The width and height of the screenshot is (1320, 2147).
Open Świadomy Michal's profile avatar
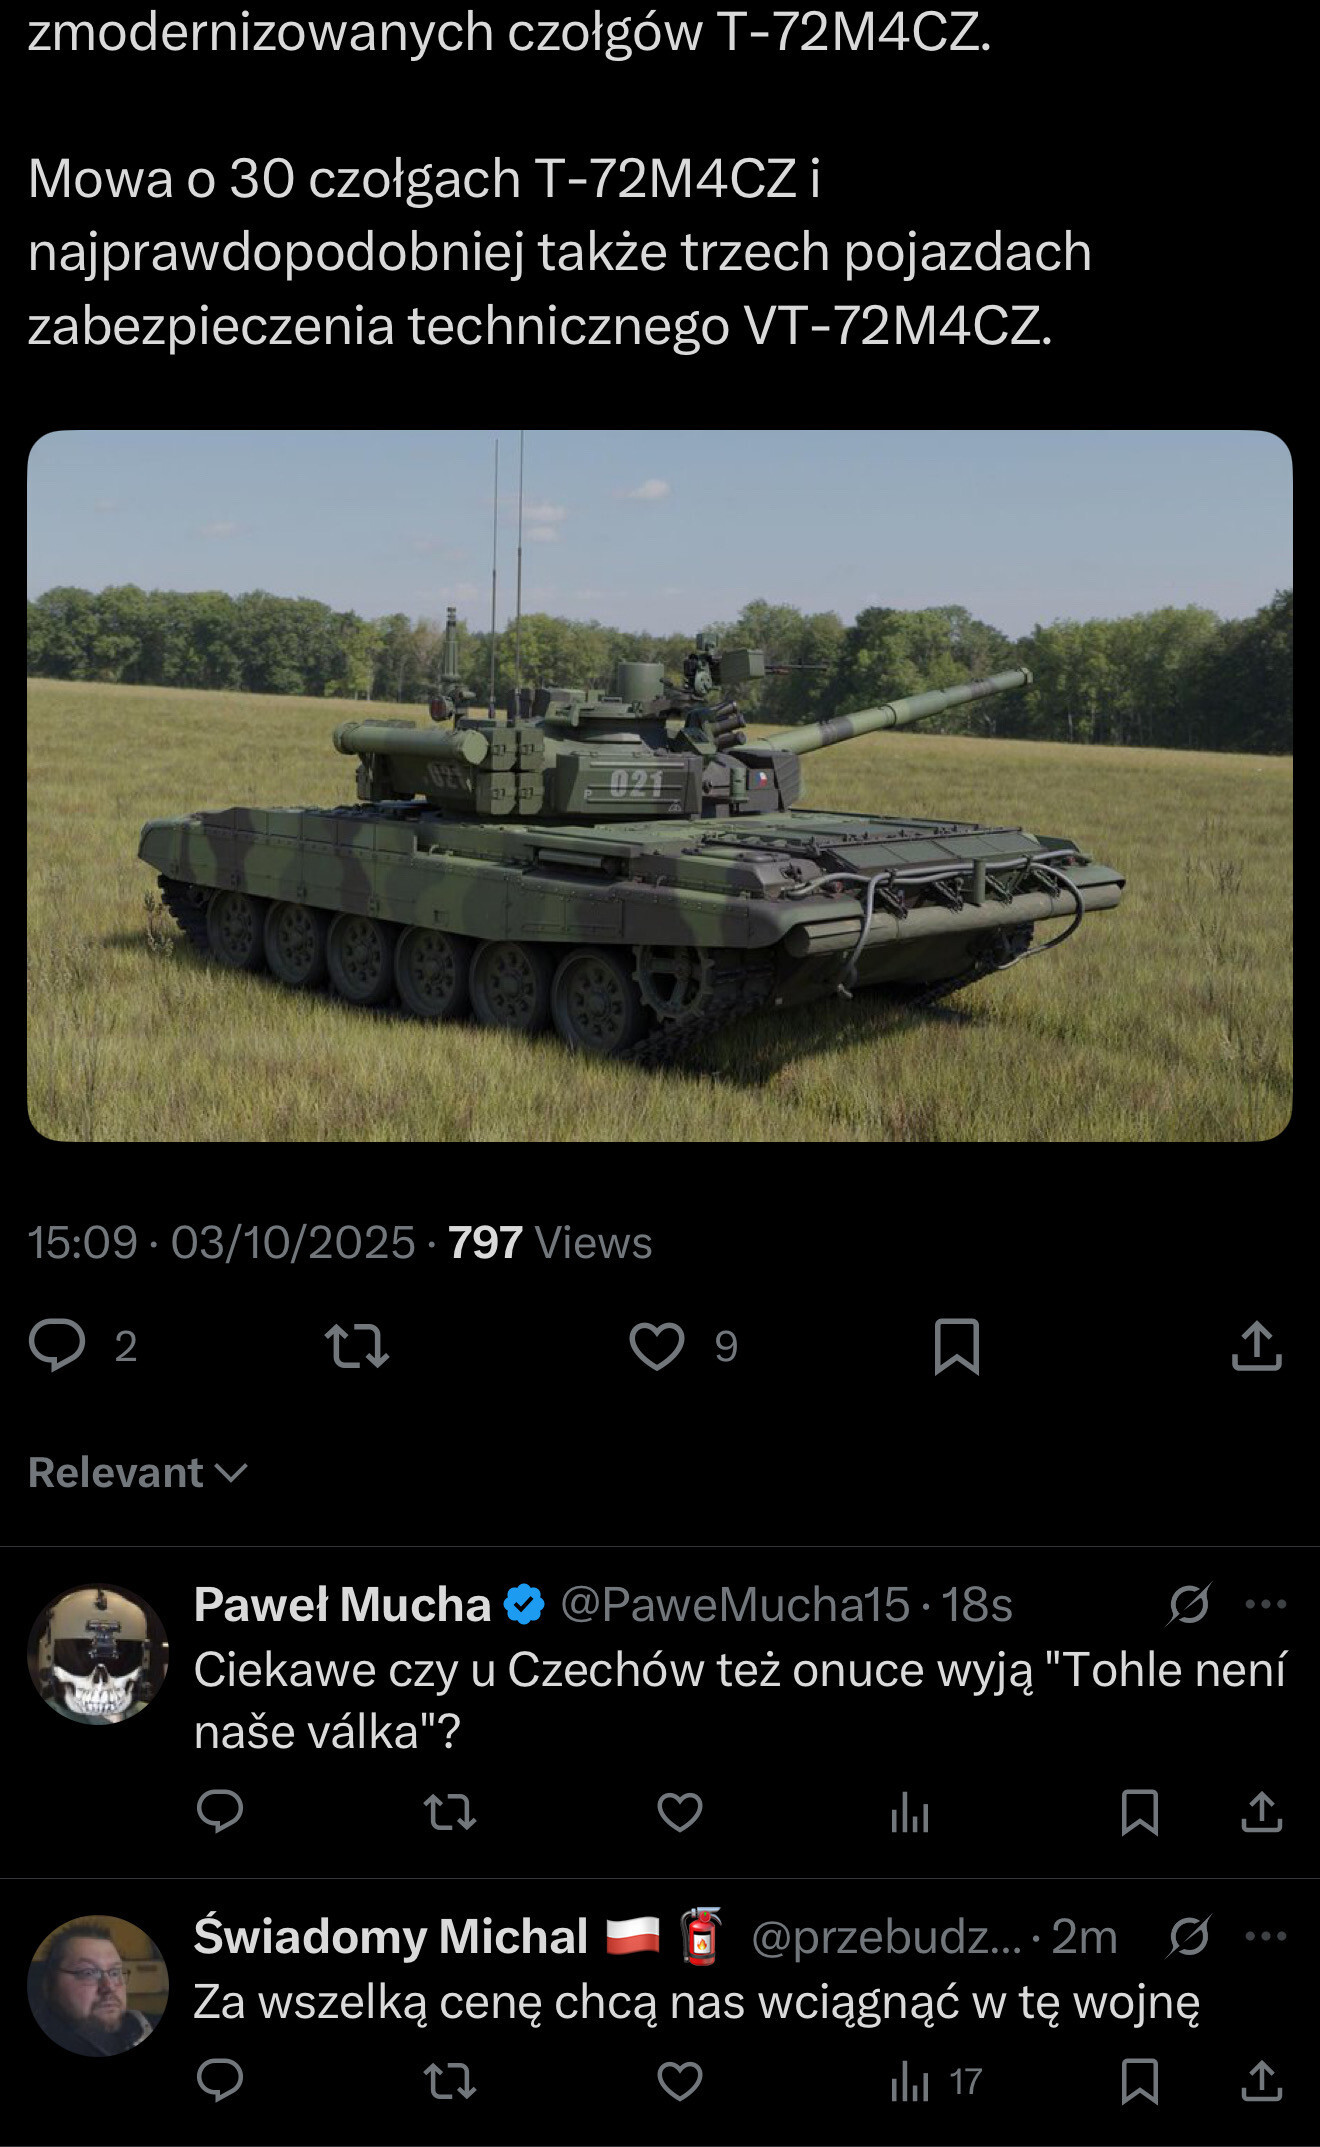[98, 1985]
